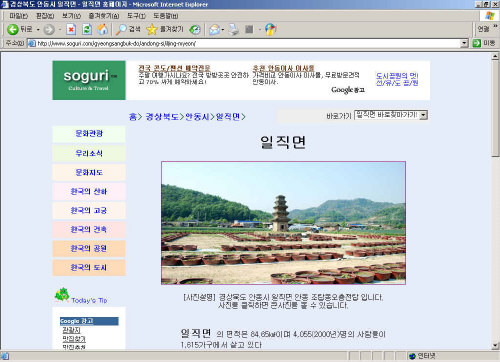Click the 경상북도 breadcrumb link
Image resolution: width=500 pixels, height=362 pixels.
click(162, 117)
